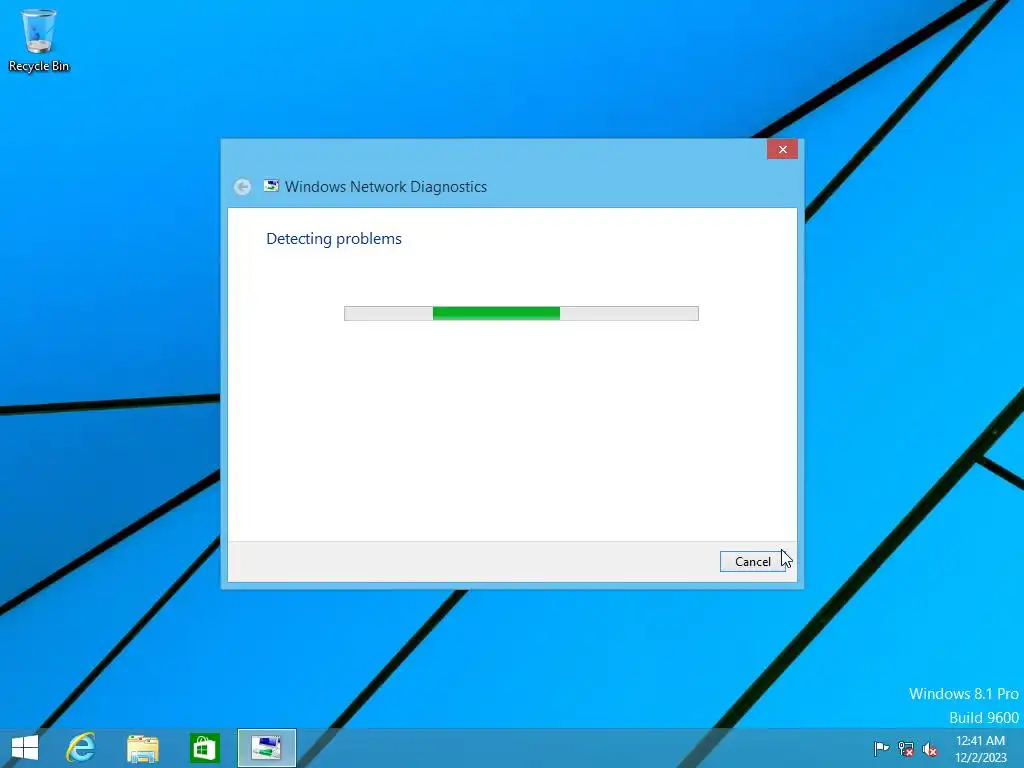Launch Internet Explorer from the taskbar
The height and width of the screenshot is (768, 1024).
[x=81, y=748]
